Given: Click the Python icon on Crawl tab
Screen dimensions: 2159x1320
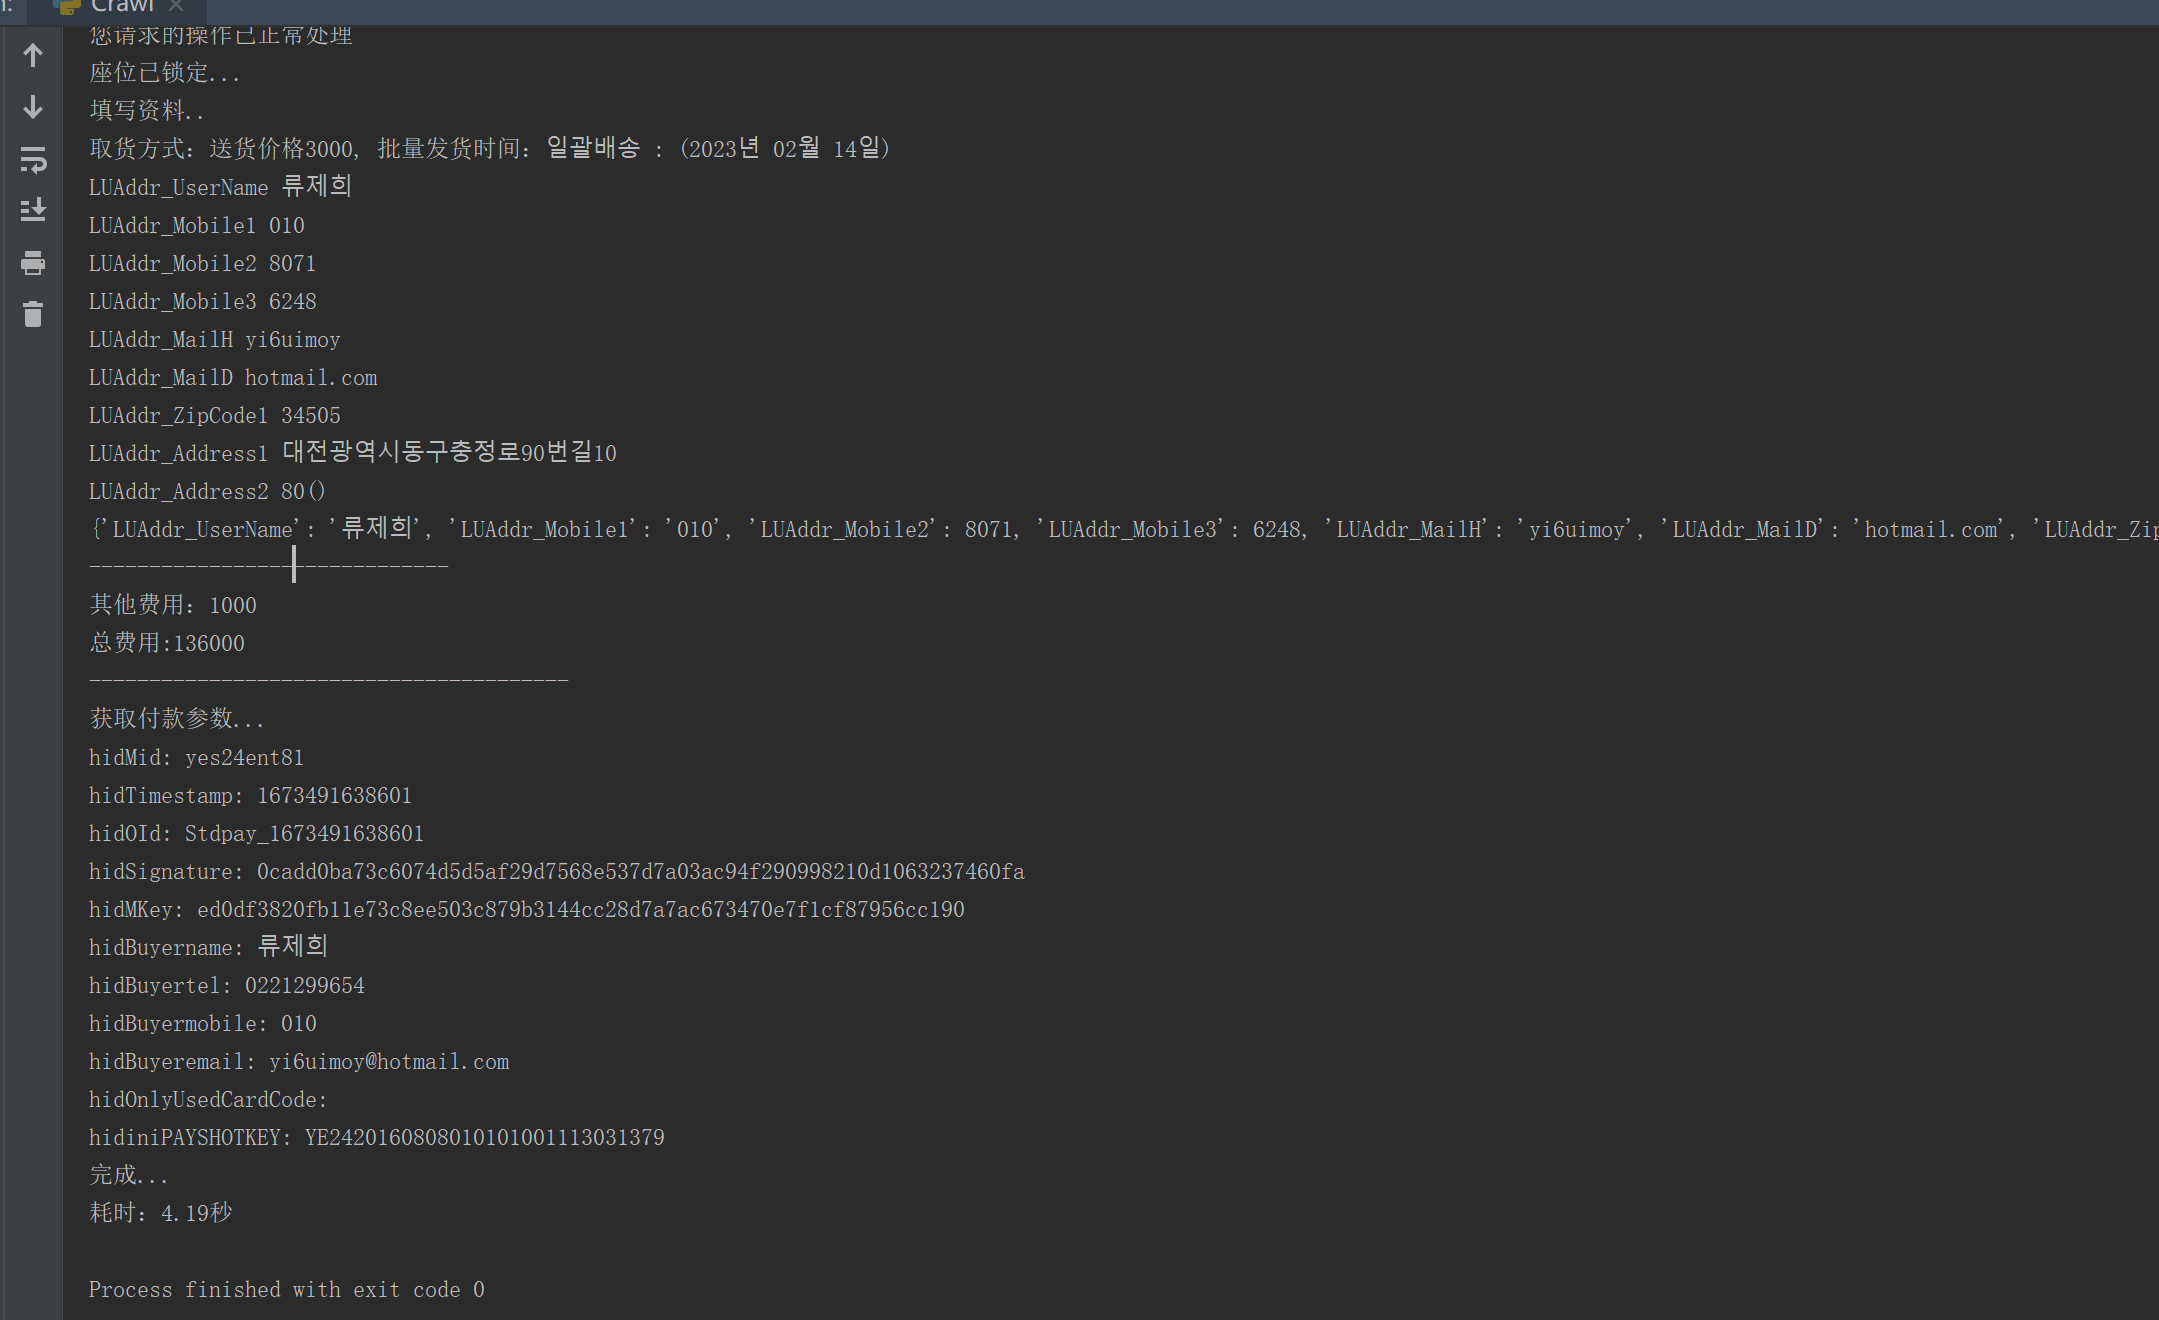Looking at the screenshot, I should (x=68, y=6).
